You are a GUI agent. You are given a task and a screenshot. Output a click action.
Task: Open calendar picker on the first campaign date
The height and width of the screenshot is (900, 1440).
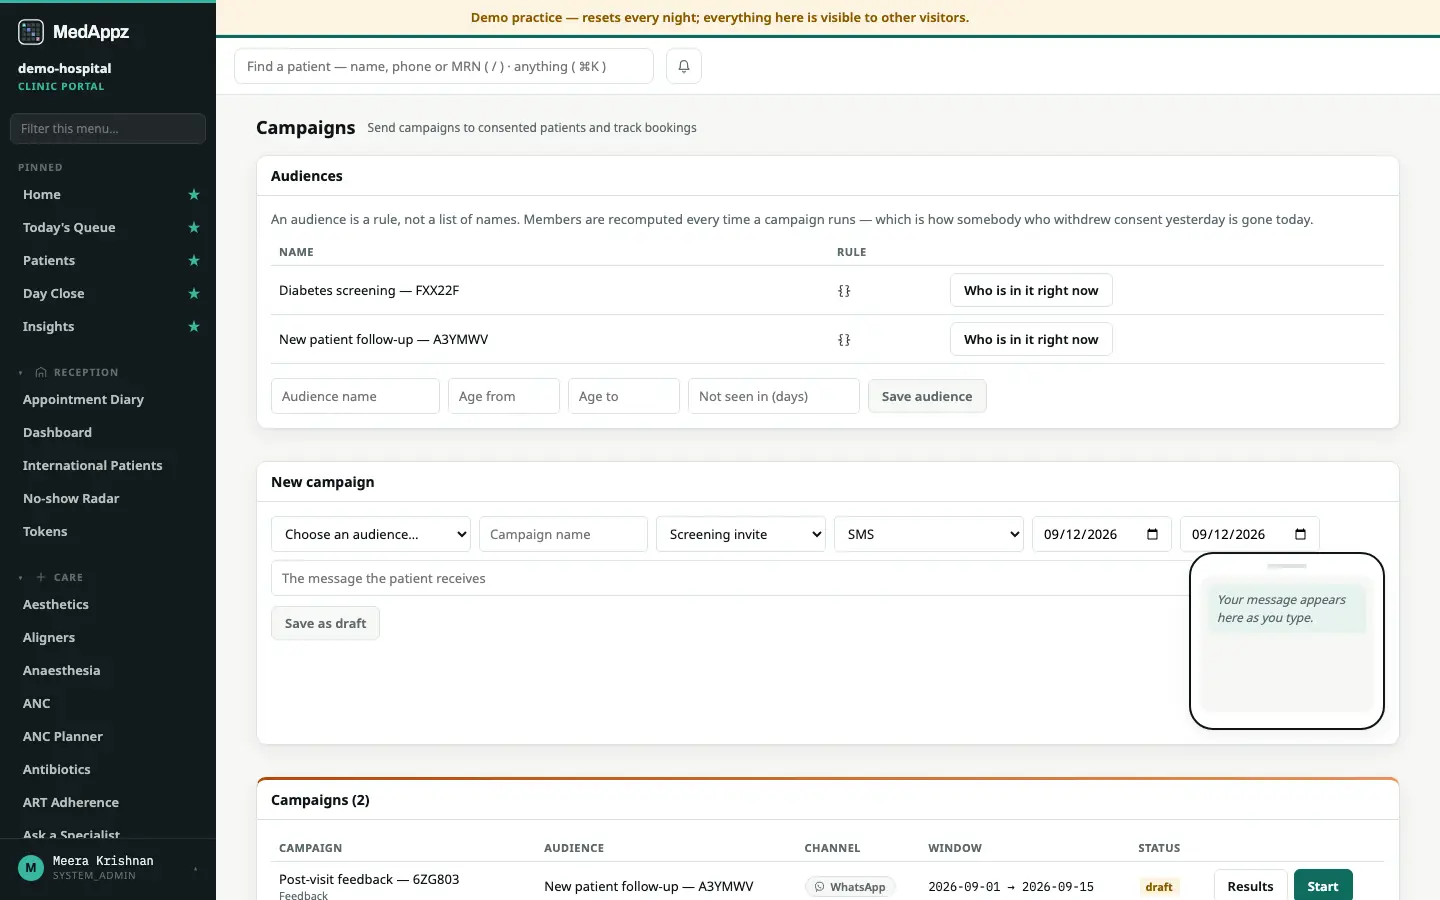tap(1152, 534)
